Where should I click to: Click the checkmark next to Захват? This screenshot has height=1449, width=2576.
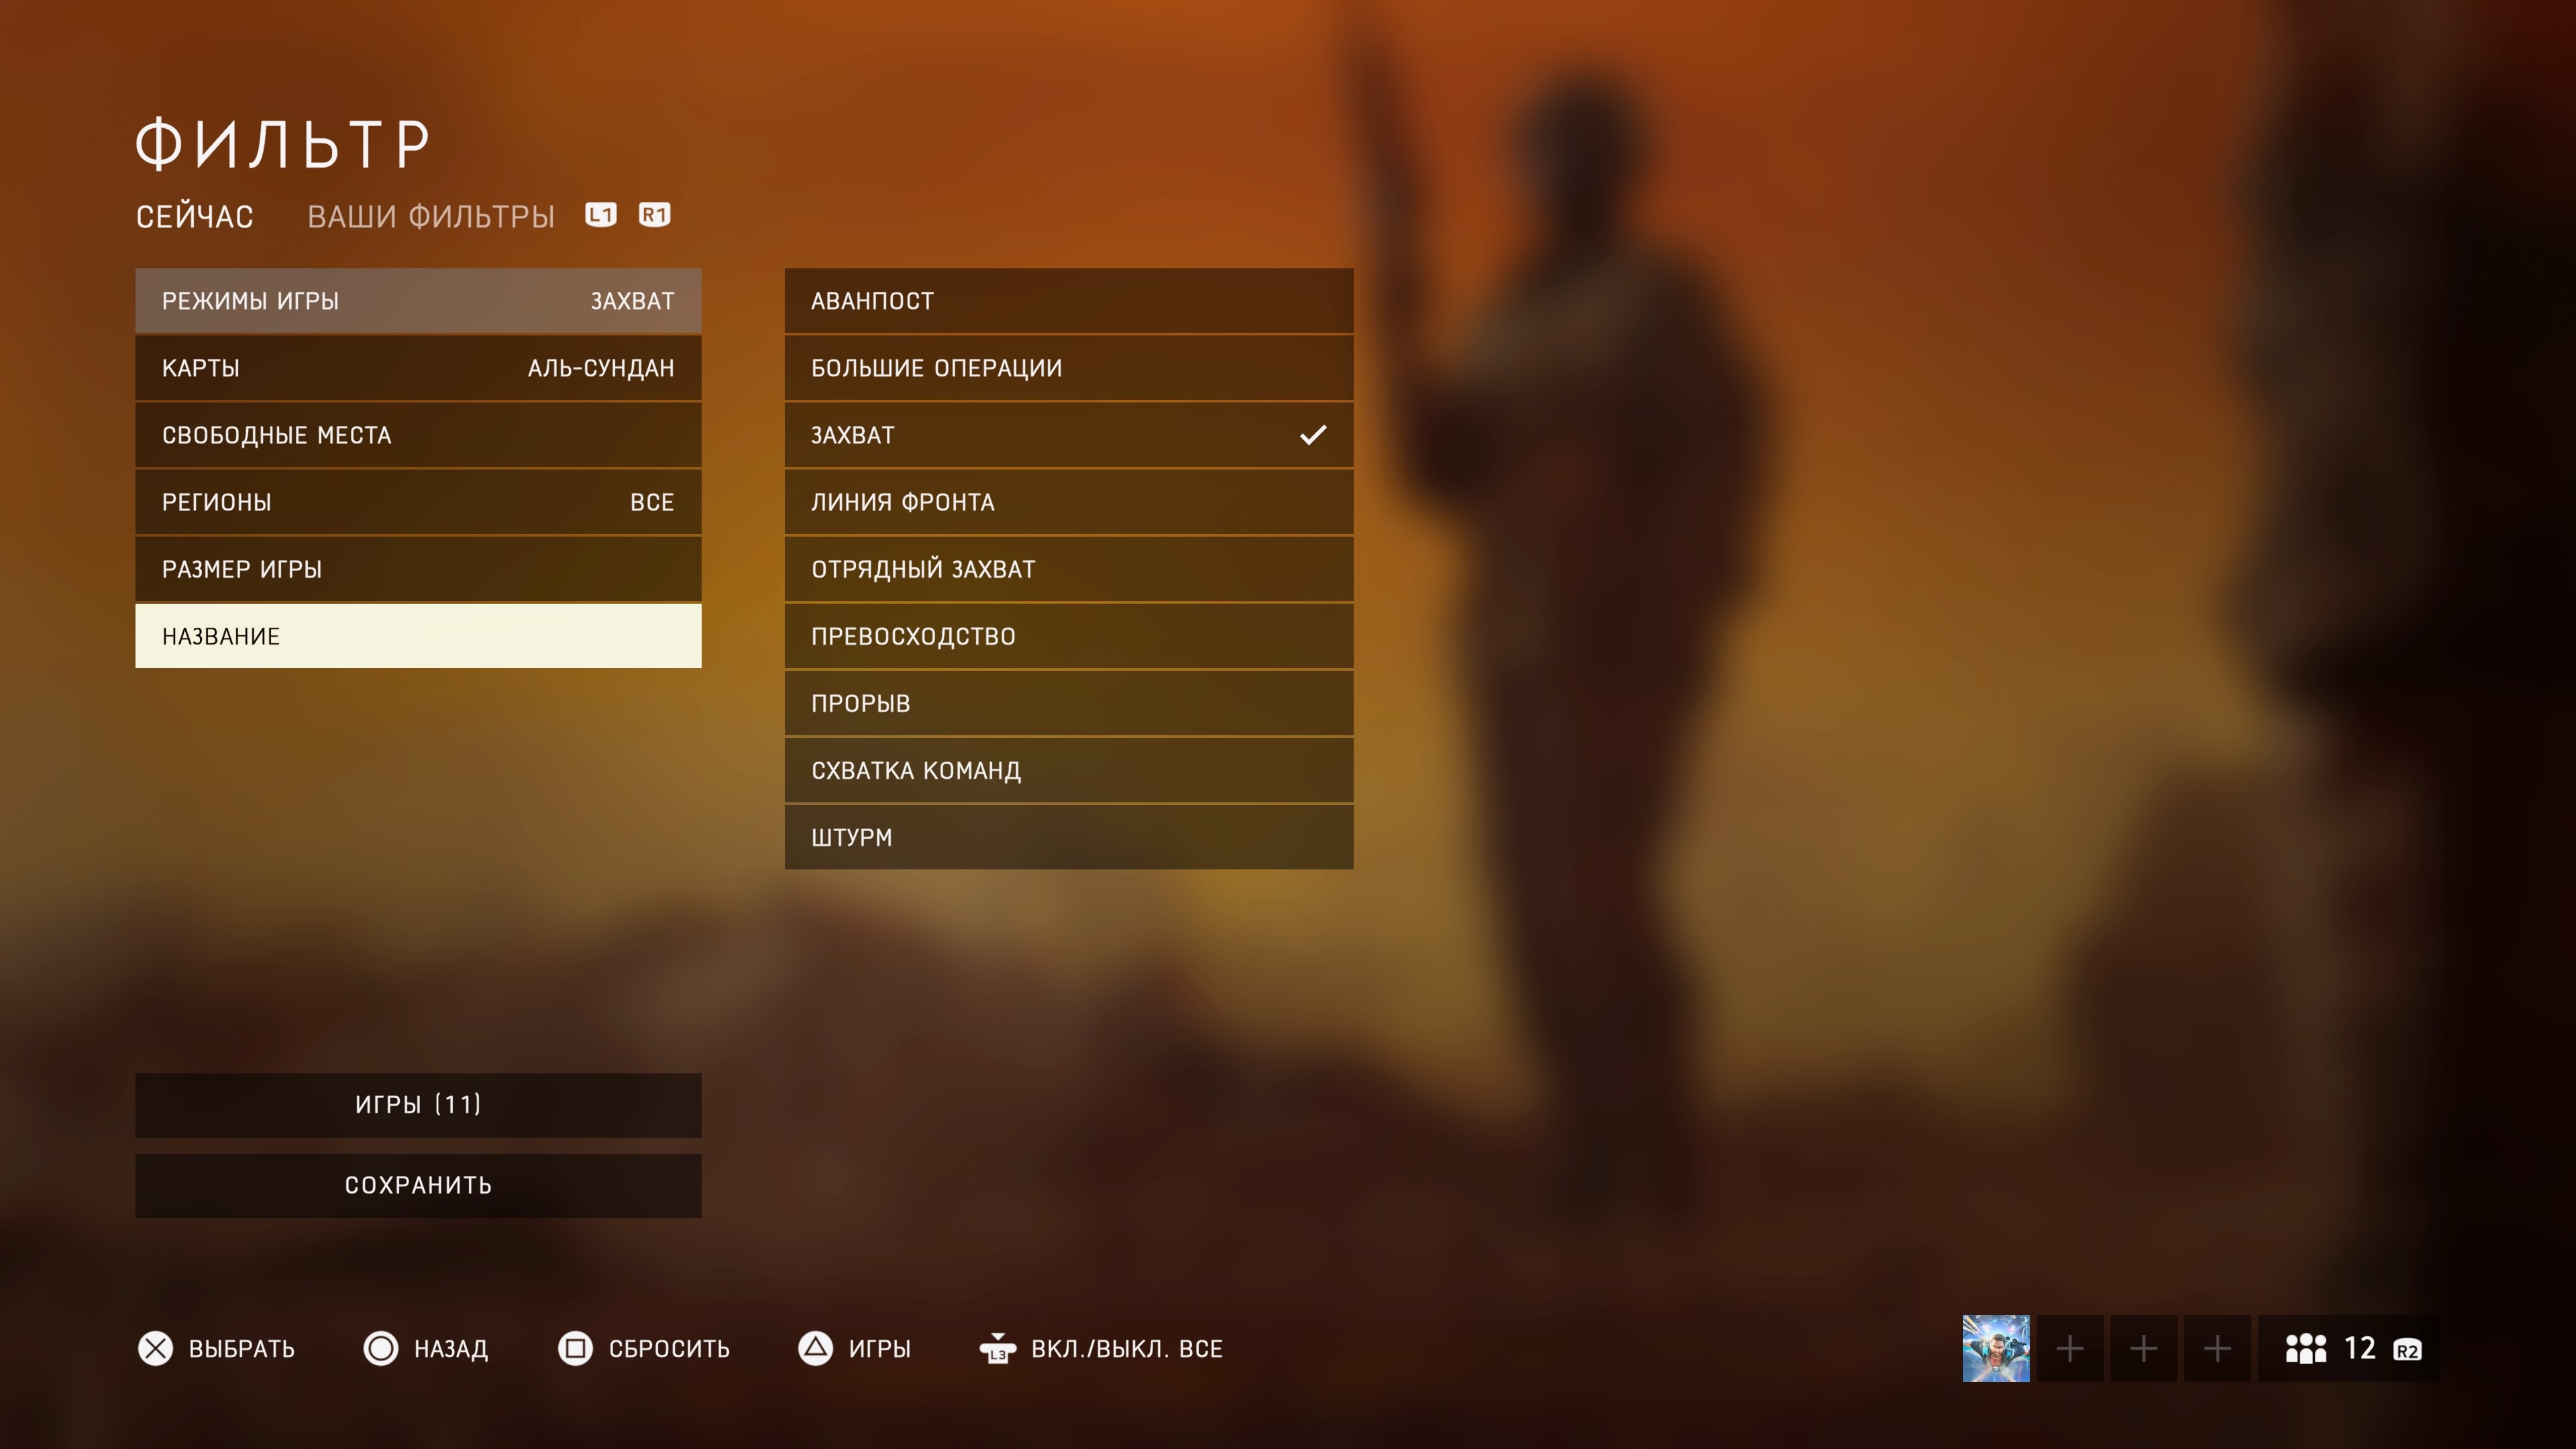click(x=1313, y=435)
